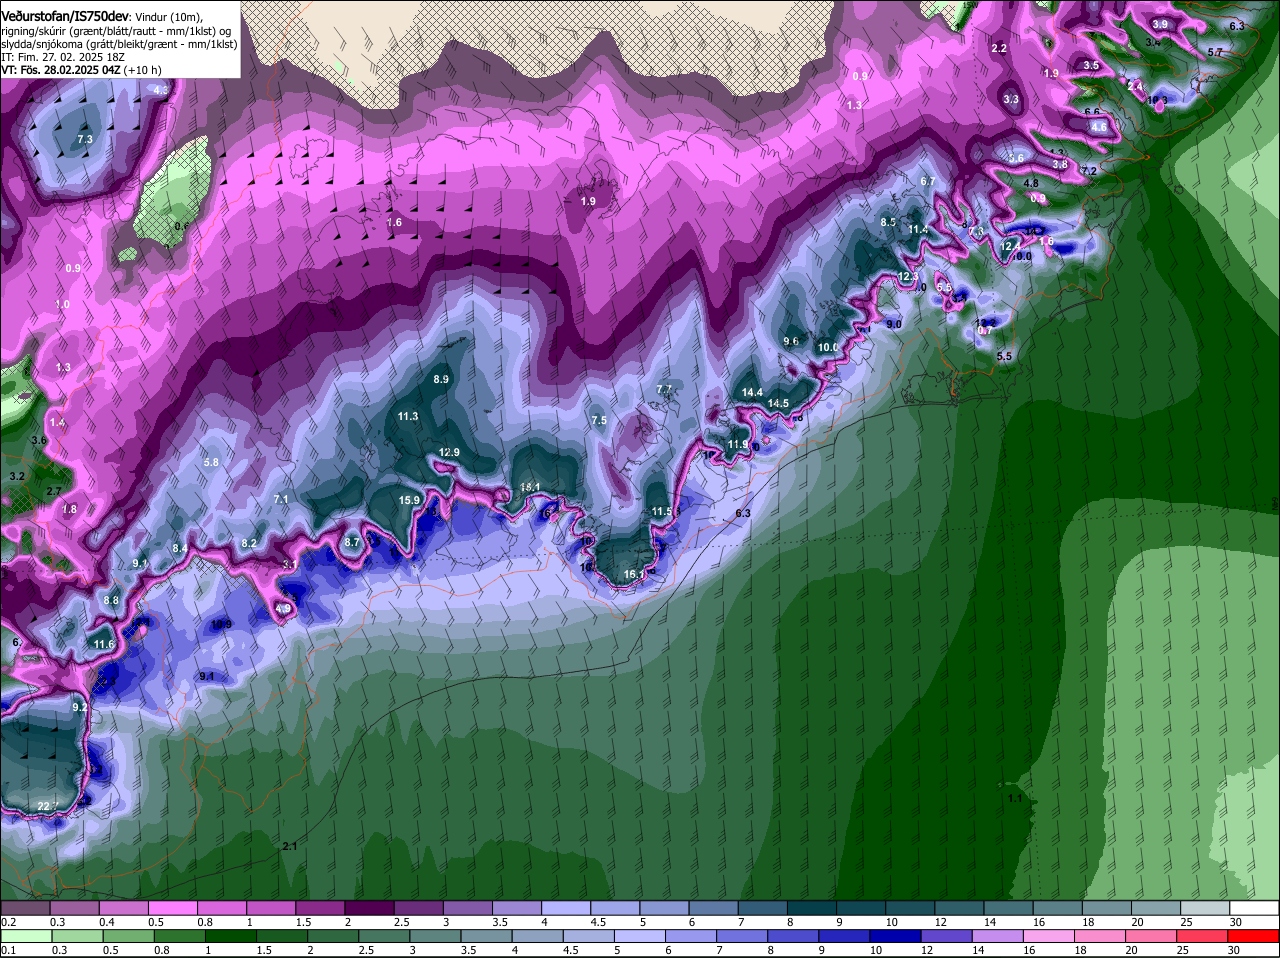This screenshot has width=1280, height=958.
Task: Click the 4.6 value label
Action: [x=1099, y=127]
